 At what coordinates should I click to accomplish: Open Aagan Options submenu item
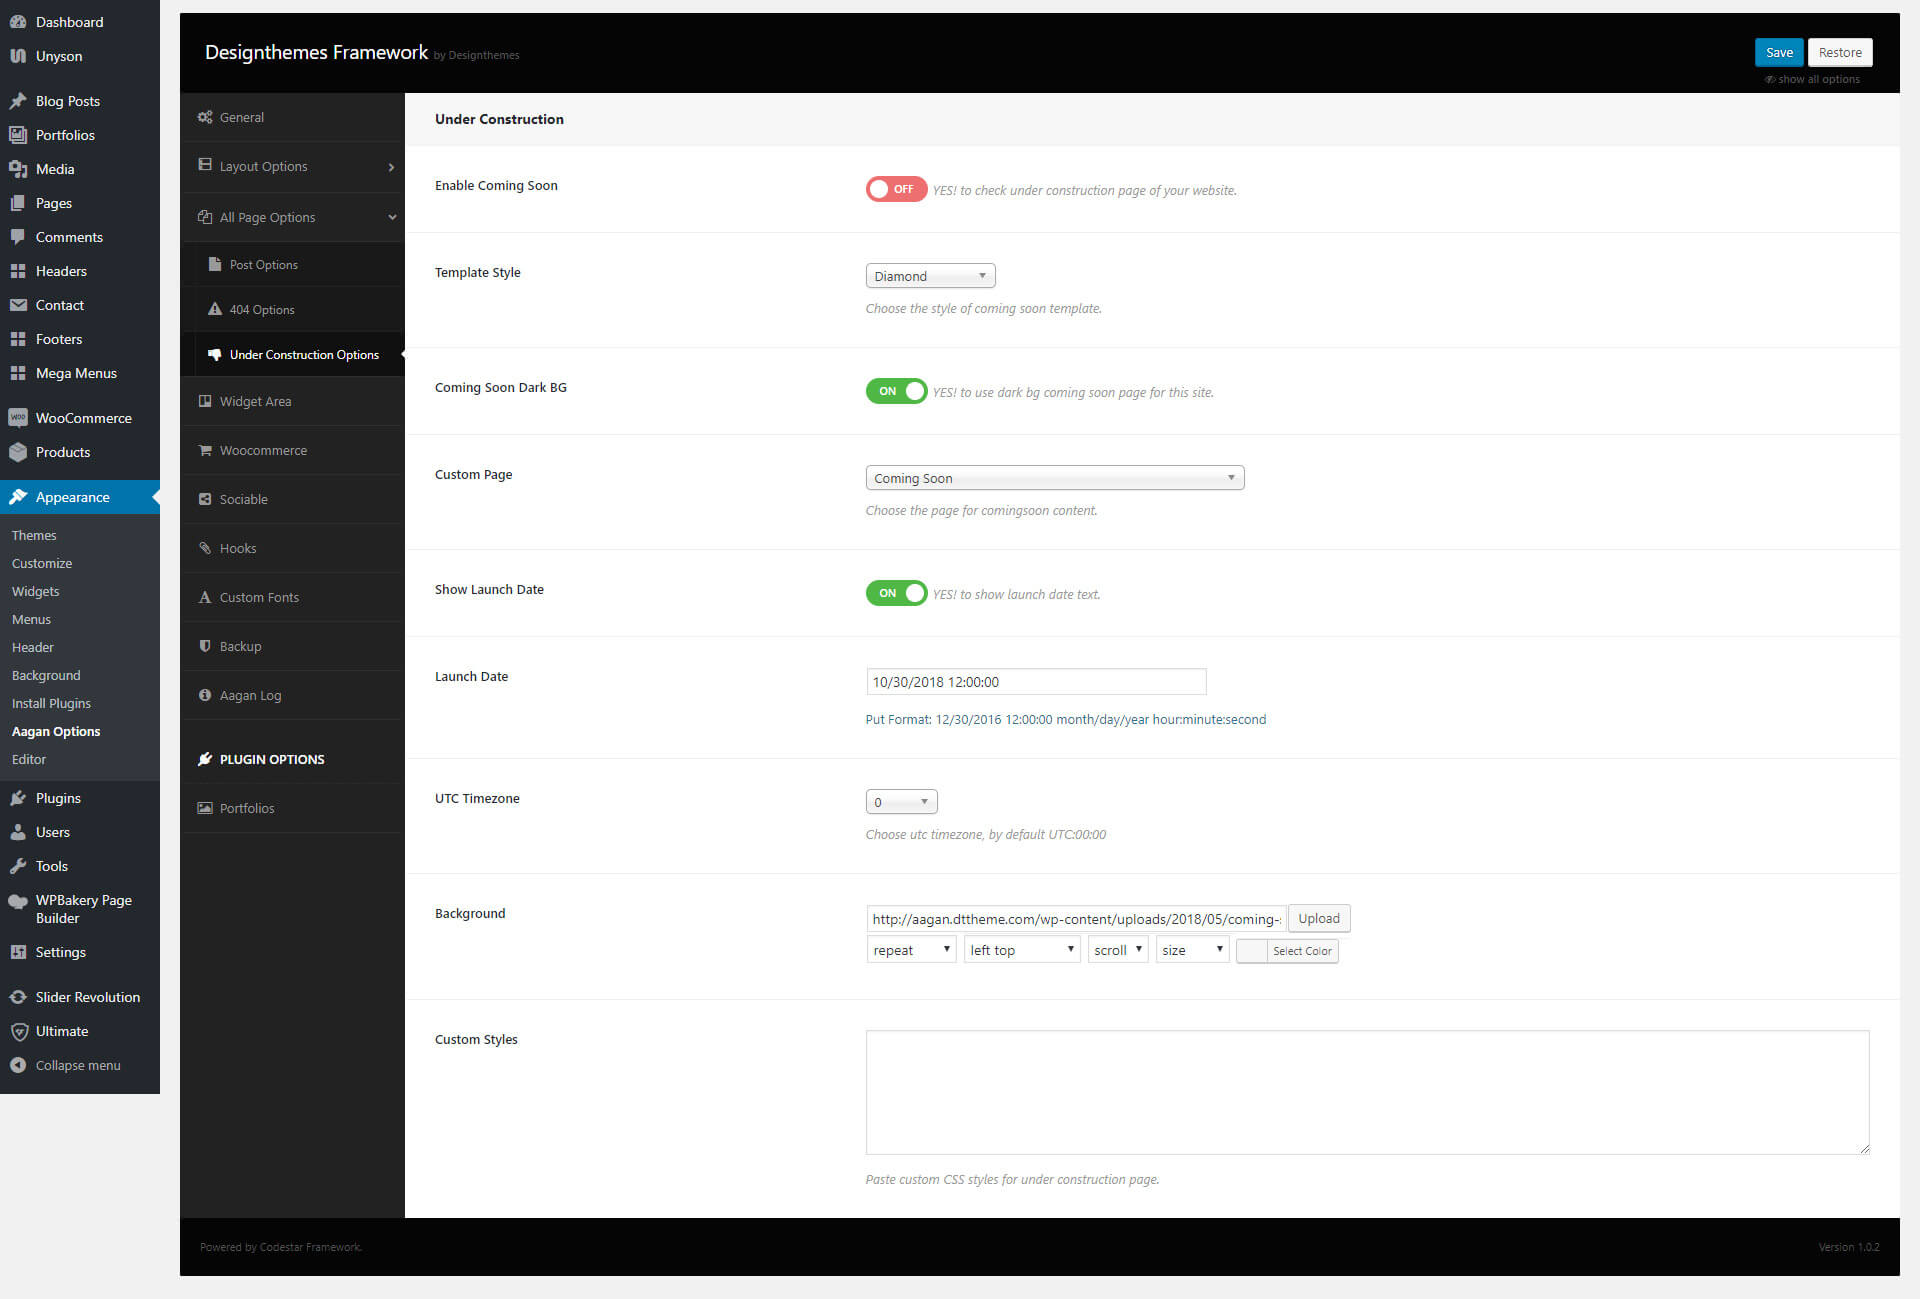pyautogui.click(x=56, y=731)
